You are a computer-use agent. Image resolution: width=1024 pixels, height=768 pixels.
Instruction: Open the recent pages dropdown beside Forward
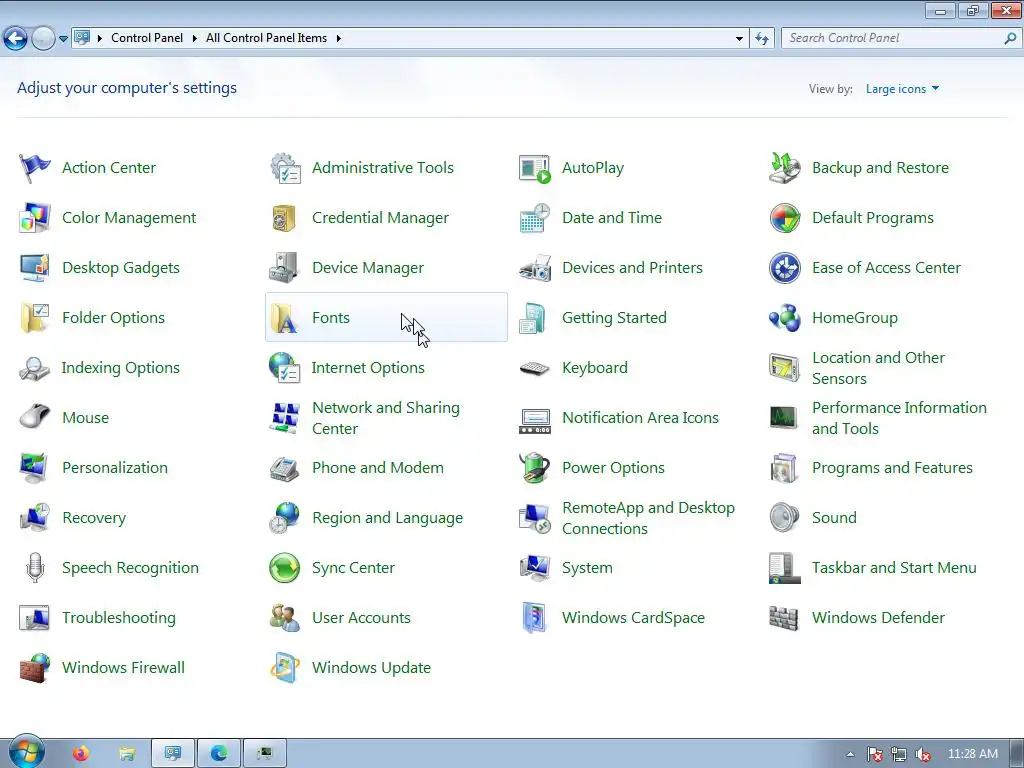click(63, 39)
